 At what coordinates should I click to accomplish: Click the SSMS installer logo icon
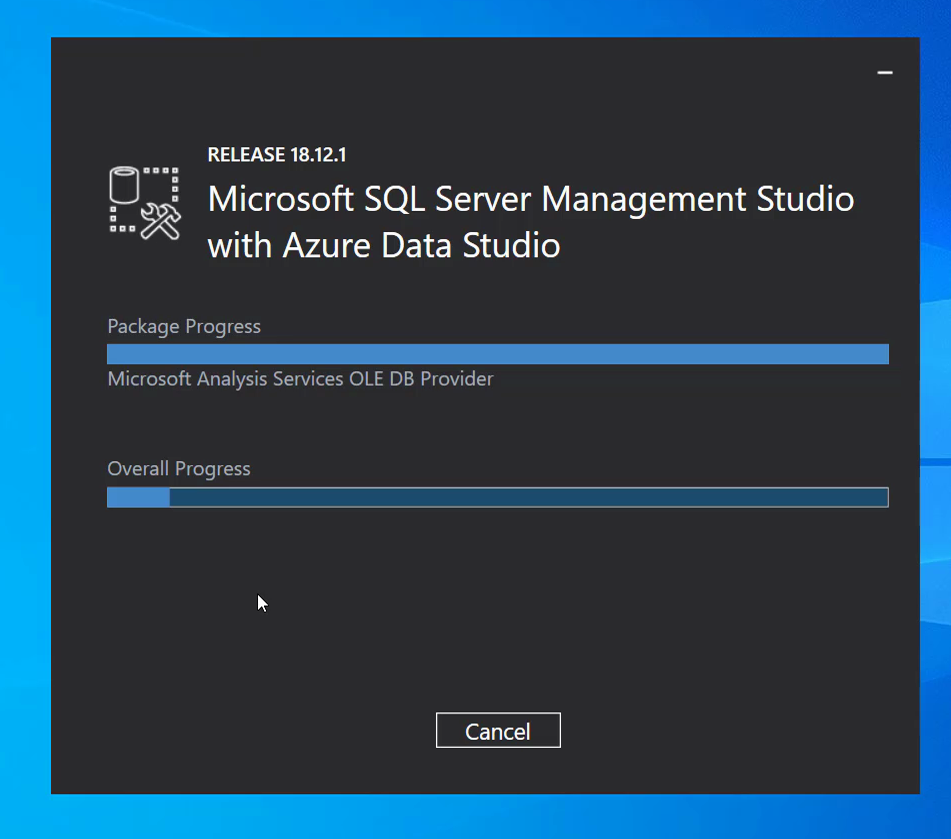point(144,203)
